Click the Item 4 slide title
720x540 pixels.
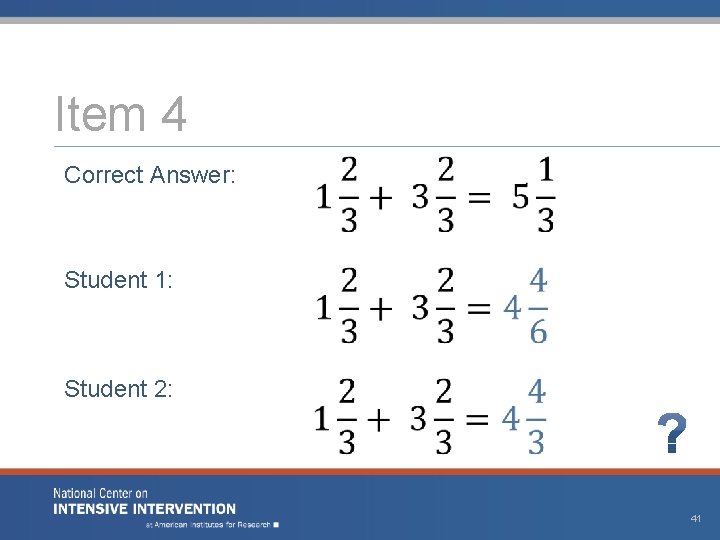121,114
